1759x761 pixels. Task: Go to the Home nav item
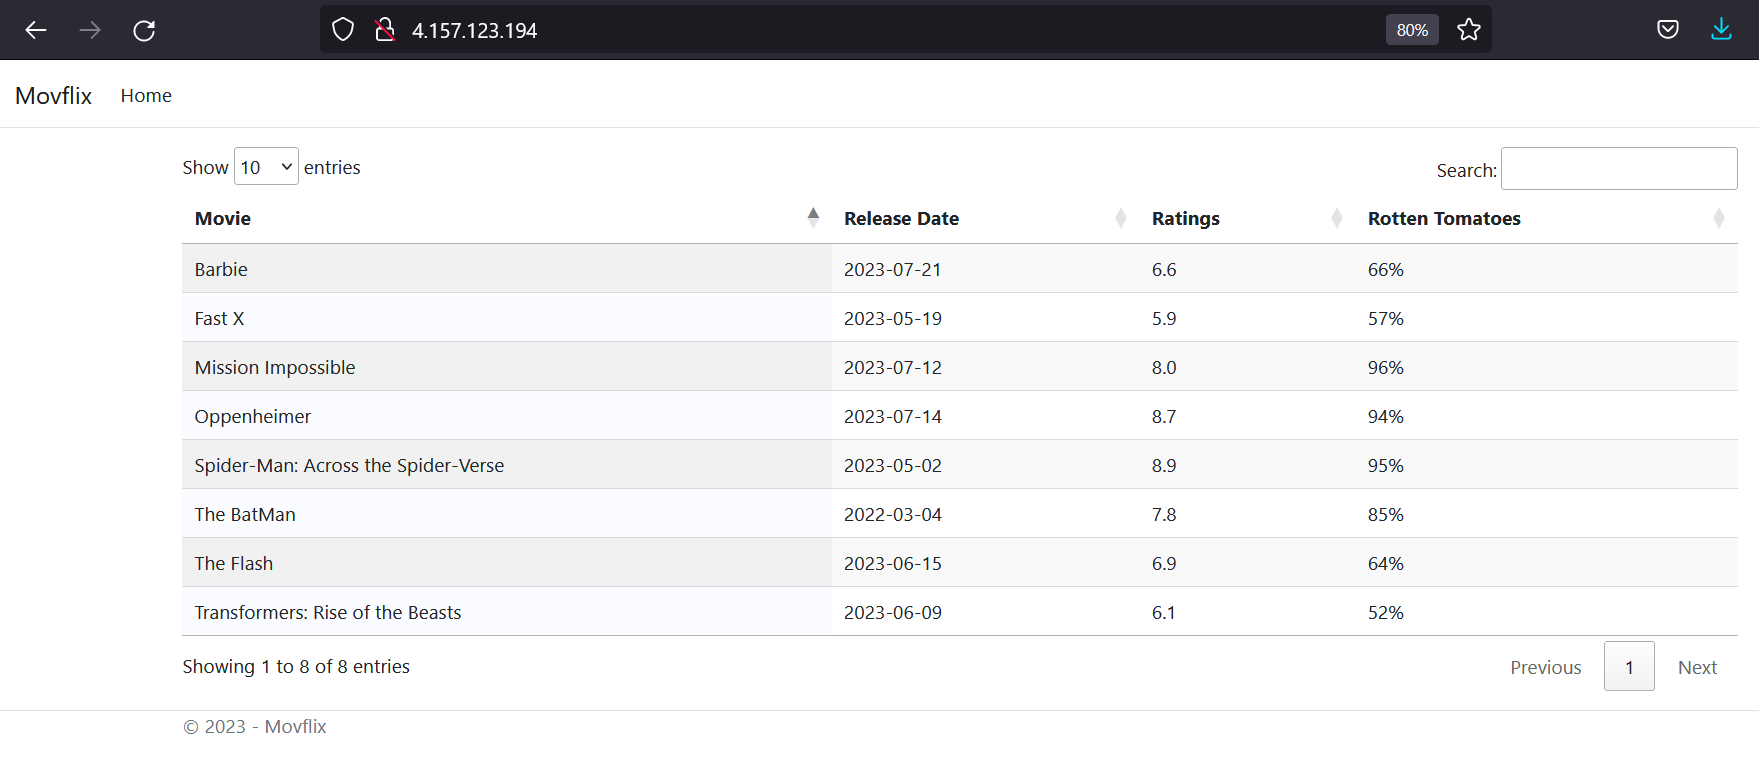(146, 95)
